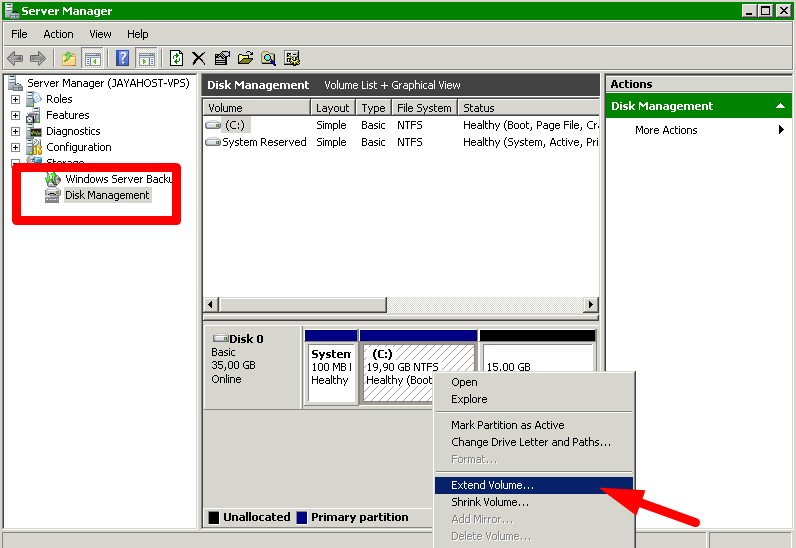Image resolution: width=796 pixels, height=548 pixels.
Task: Open the Action menu
Action: tap(58, 34)
